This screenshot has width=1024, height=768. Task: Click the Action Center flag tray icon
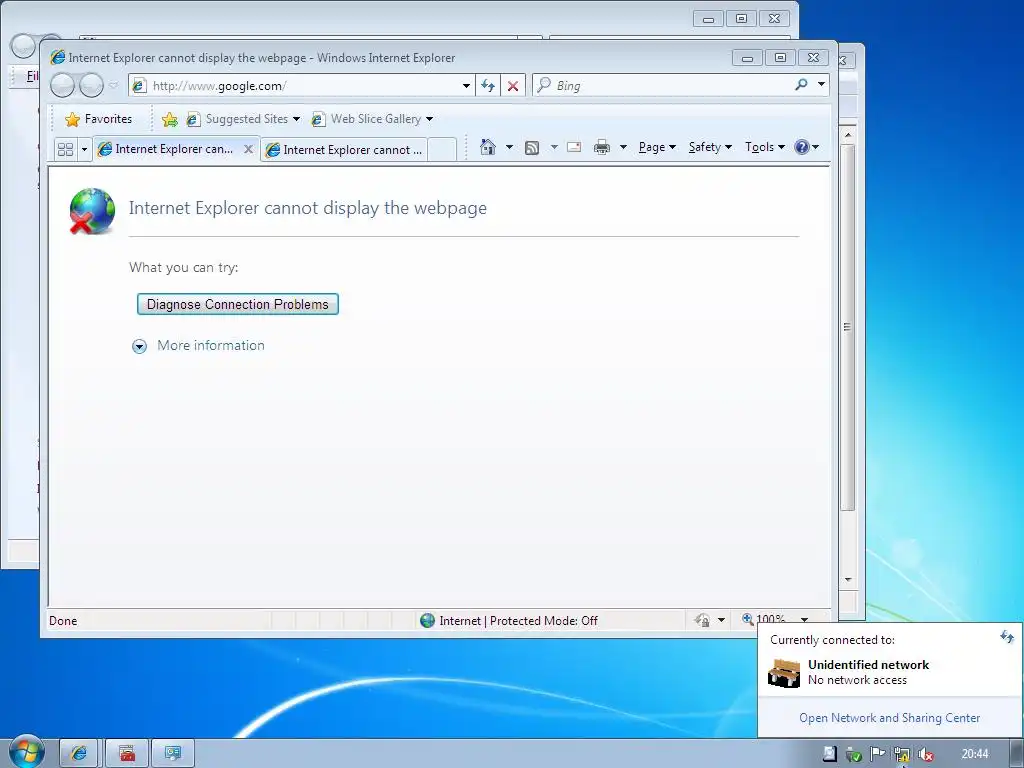(878, 754)
